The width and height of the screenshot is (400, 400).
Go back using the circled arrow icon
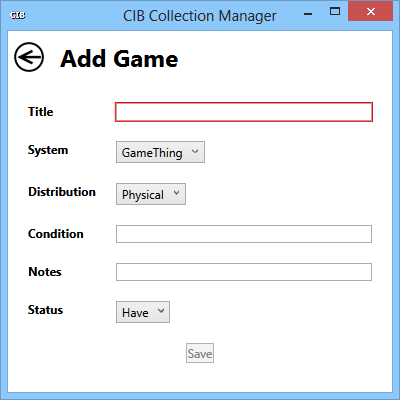[x=29, y=57]
